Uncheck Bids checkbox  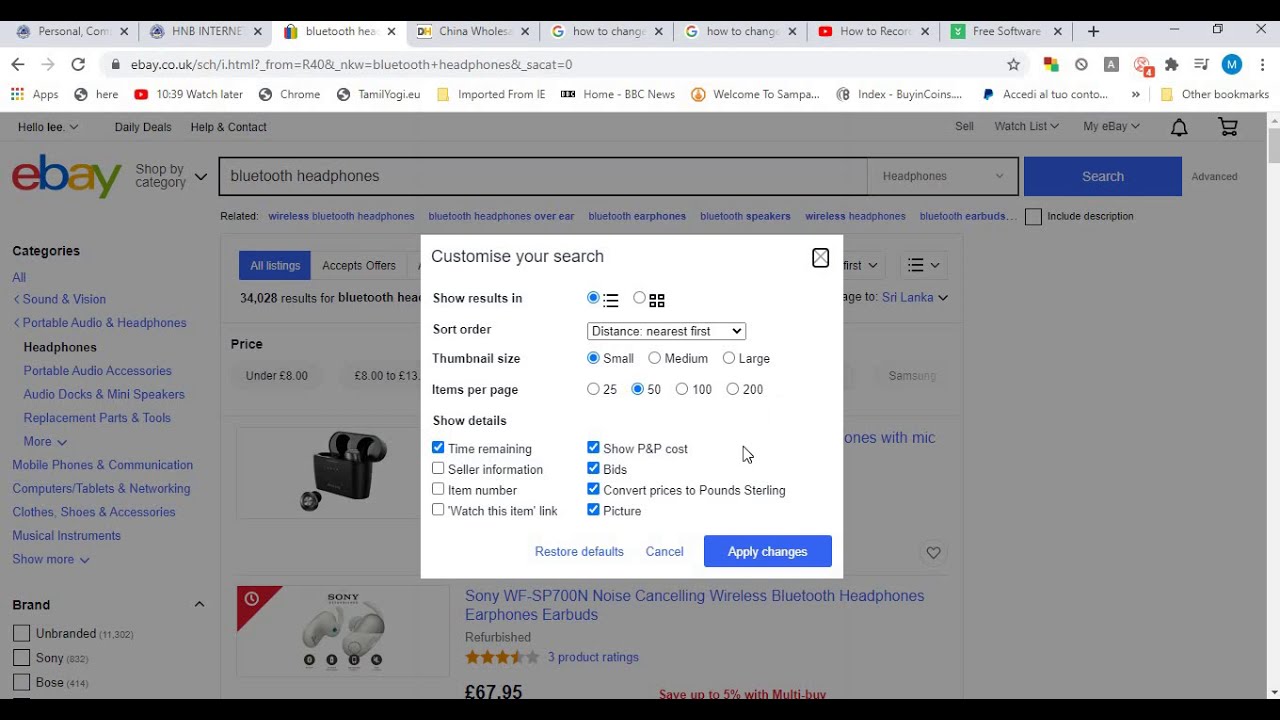(593, 468)
